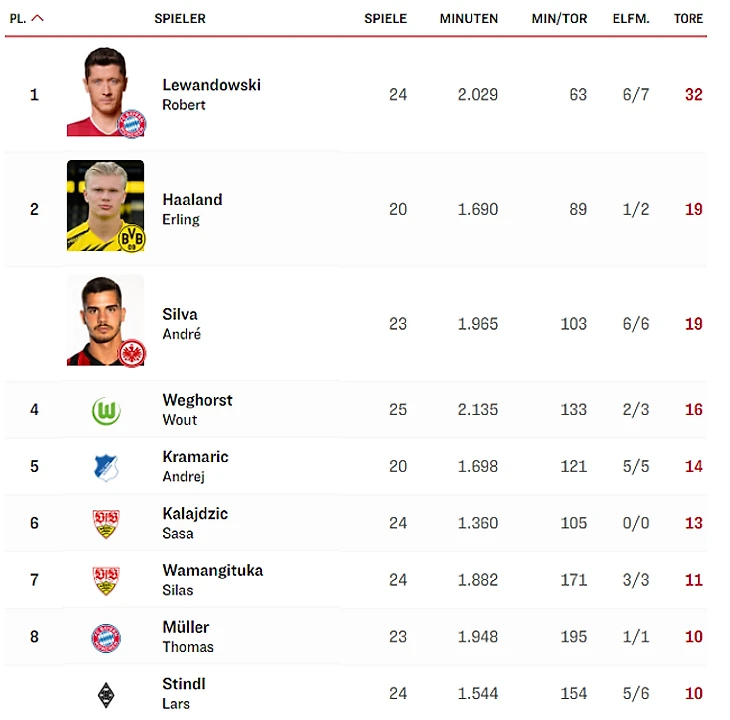This screenshot has width=730, height=720.
Task: Click the Stuttgart crest next to Kalajdzic
Action: 105,523
